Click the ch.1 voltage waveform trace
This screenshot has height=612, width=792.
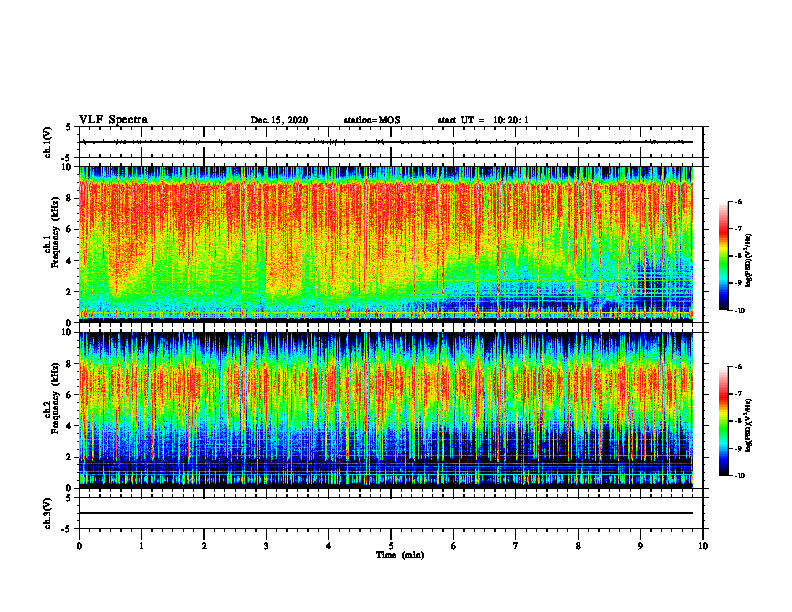[386, 142]
